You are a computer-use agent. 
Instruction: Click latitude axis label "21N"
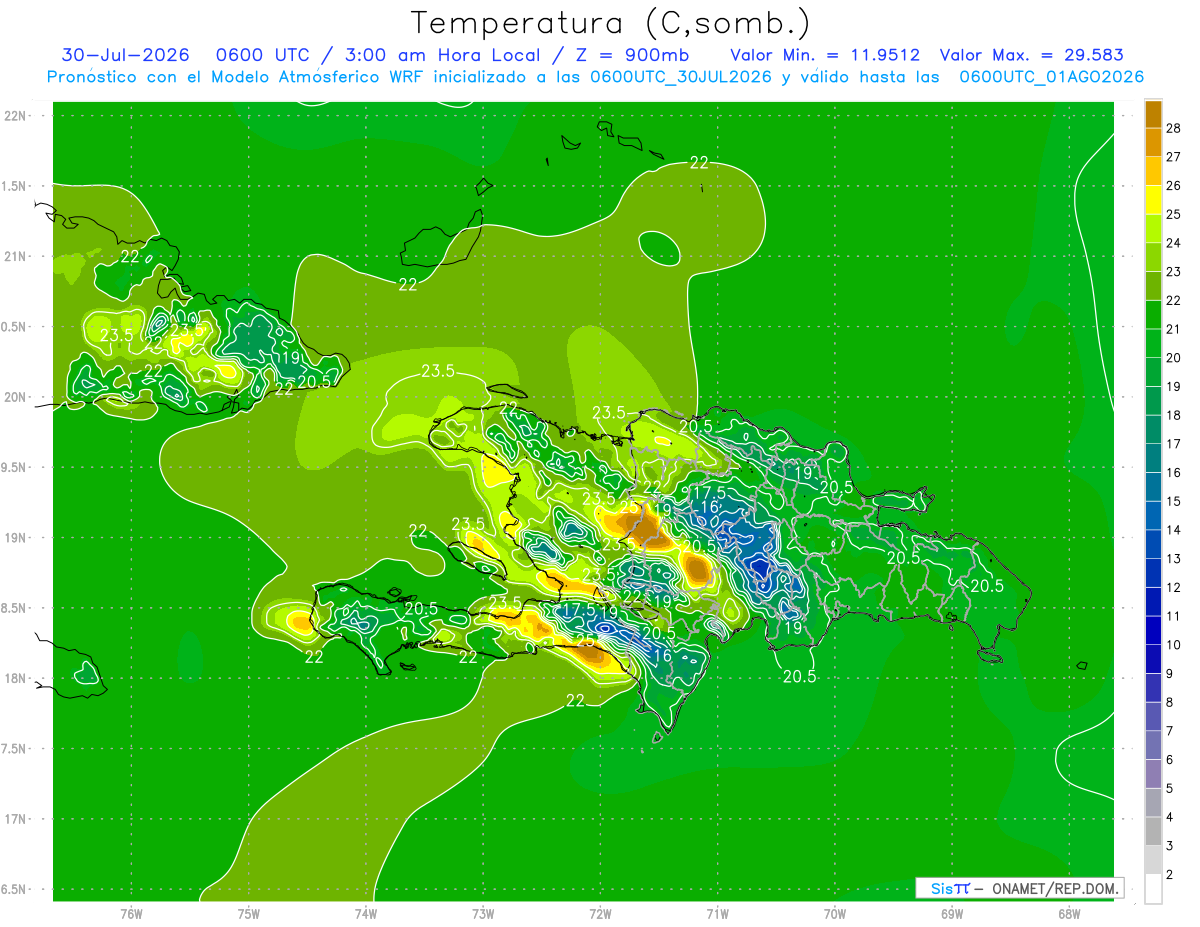click(16, 257)
